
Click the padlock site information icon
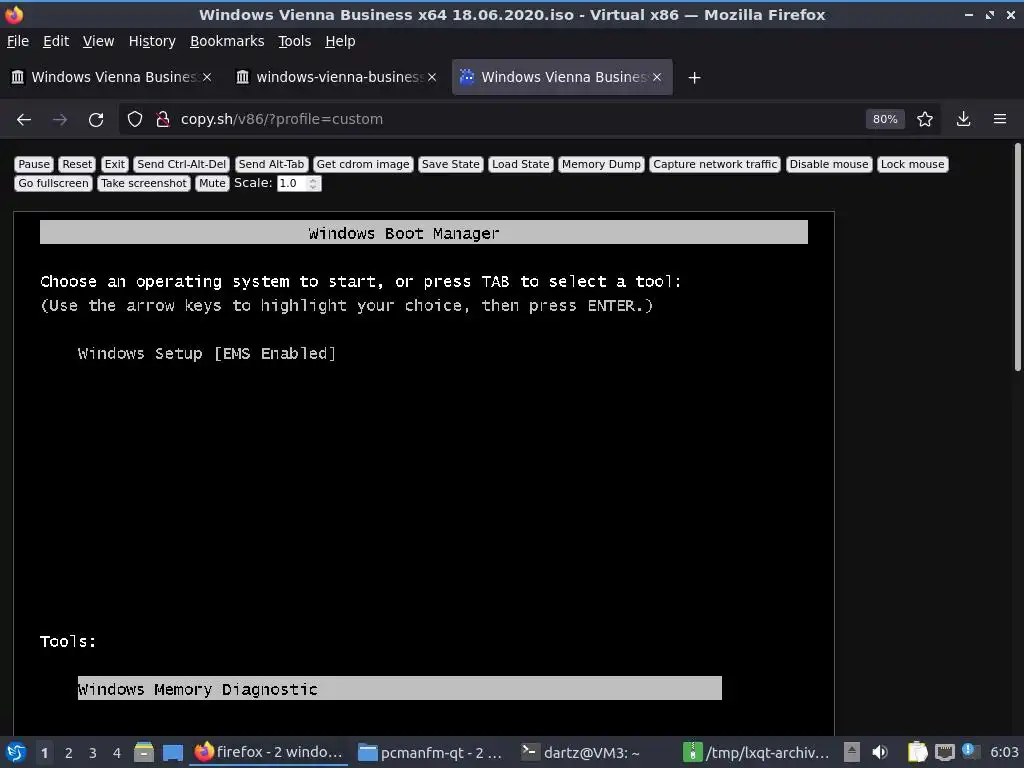pos(163,120)
